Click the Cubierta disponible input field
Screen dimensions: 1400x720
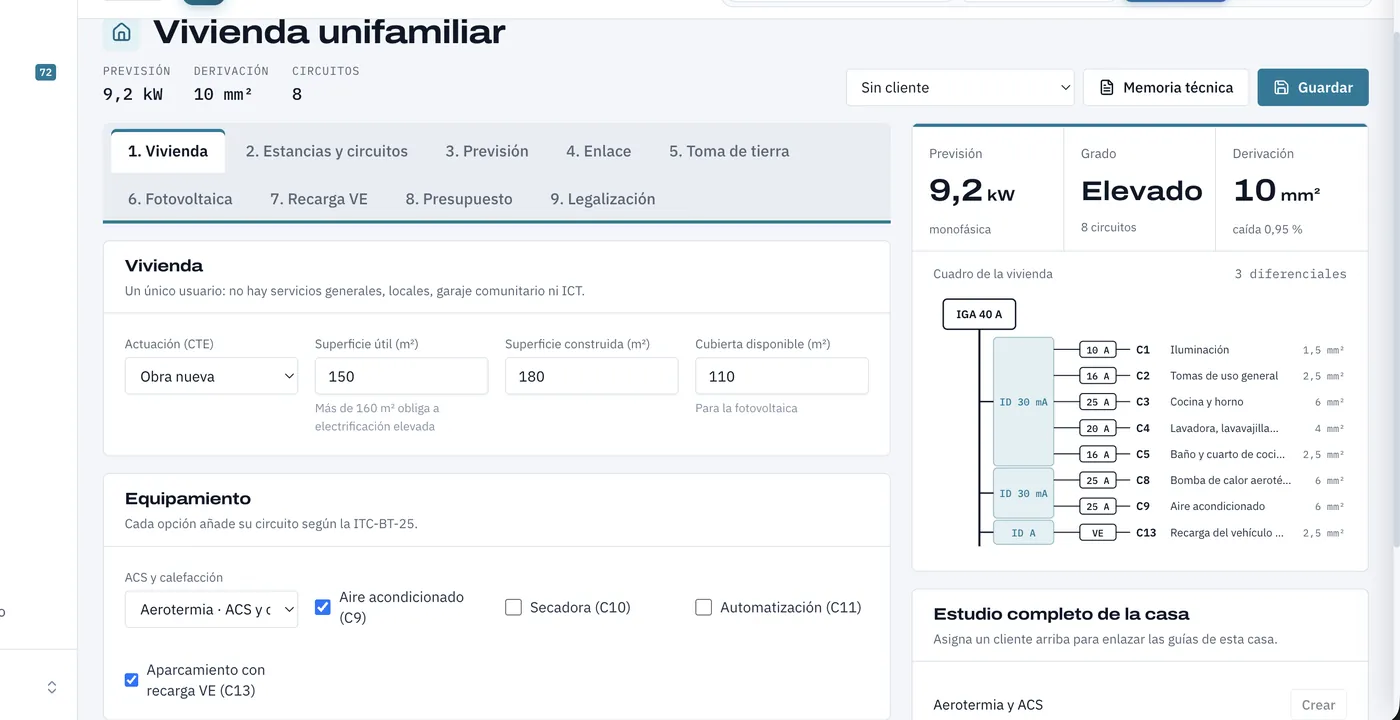tap(782, 376)
